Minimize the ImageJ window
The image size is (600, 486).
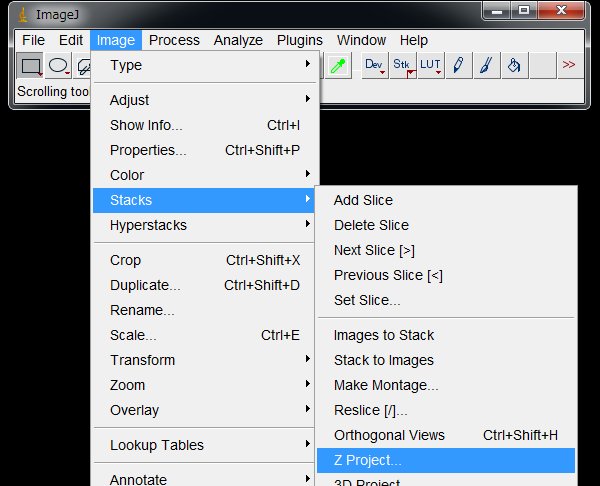click(x=497, y=10)
